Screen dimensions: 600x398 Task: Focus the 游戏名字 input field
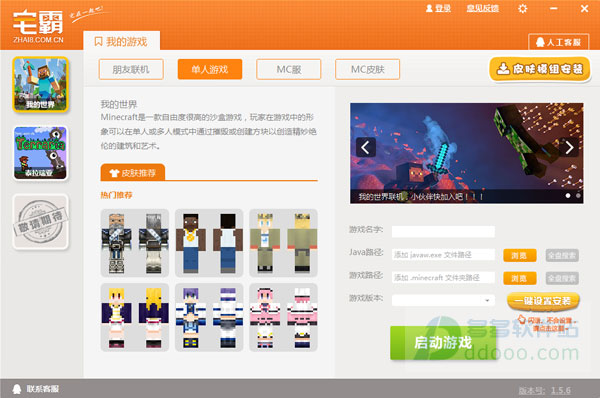tap(443, 232)
